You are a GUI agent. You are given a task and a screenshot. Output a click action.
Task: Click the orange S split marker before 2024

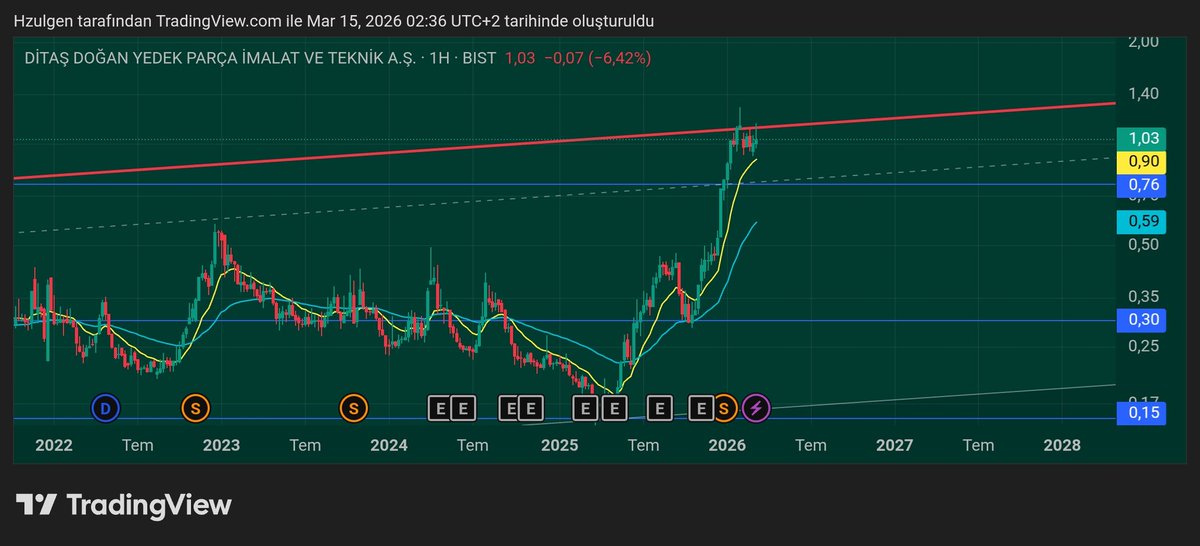pyautogui.click(x=352, y=407)
